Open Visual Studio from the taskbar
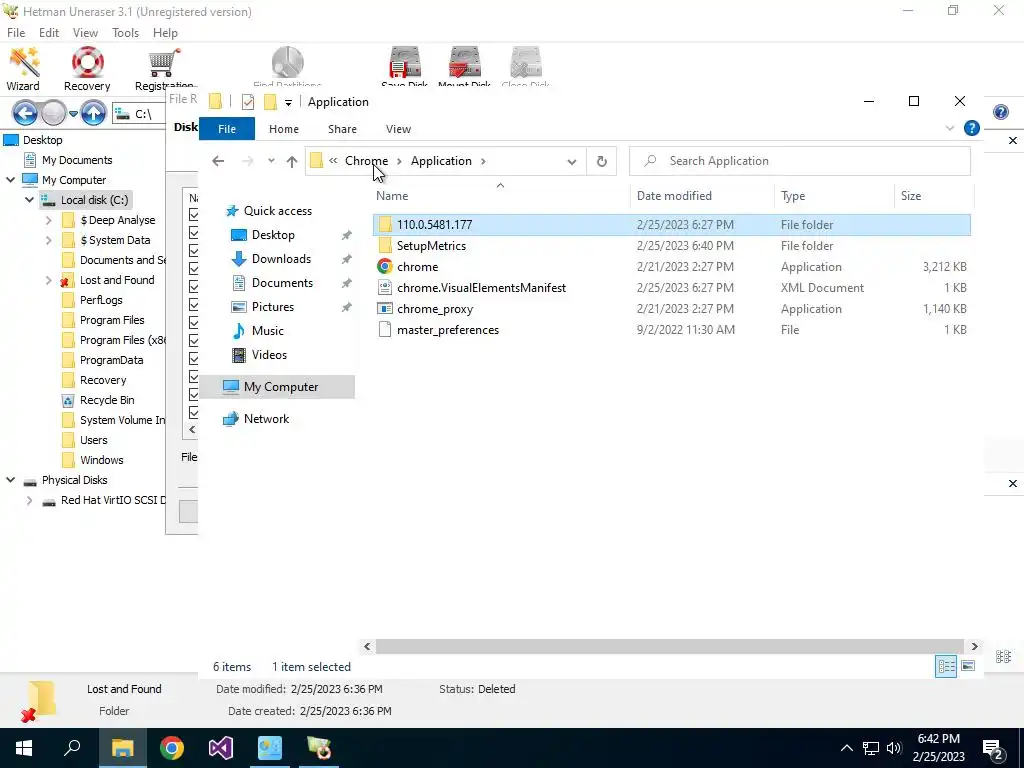 click(221, 748)
